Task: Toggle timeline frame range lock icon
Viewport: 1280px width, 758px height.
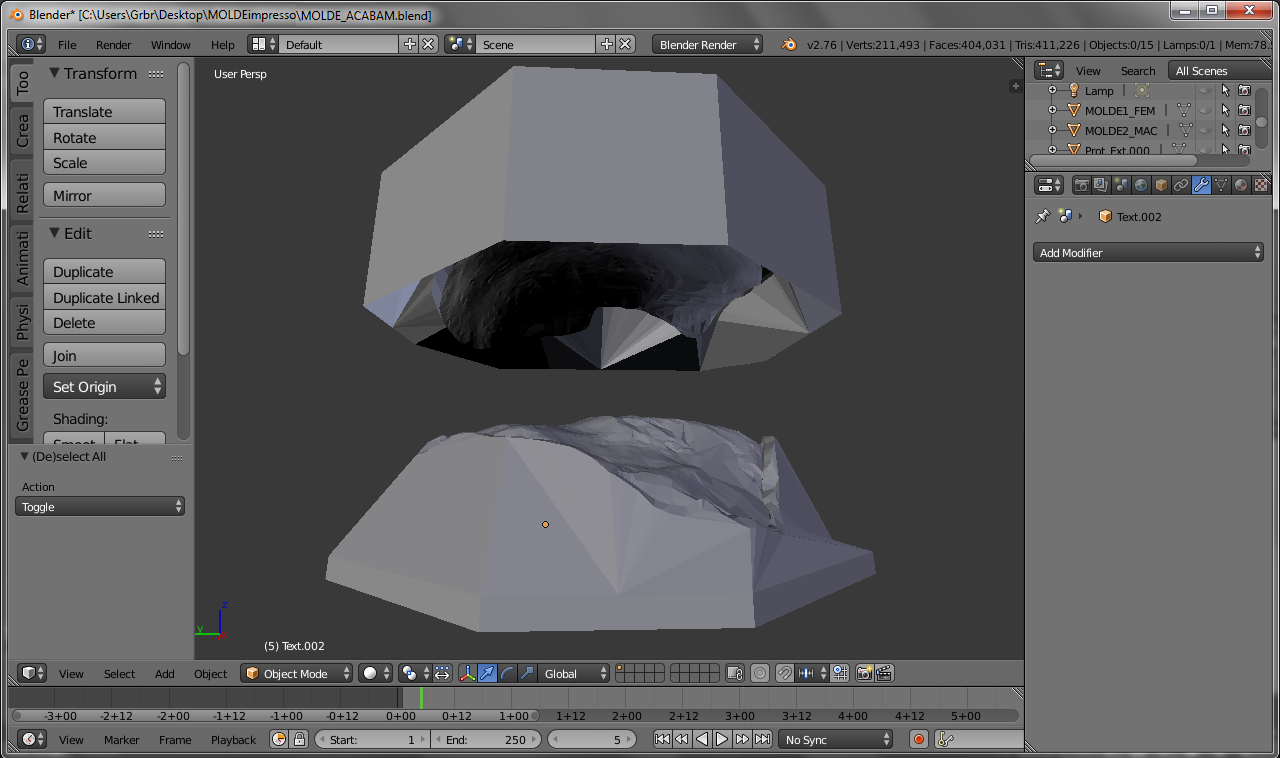Action: pyautogui.click(x=299, y=739)
